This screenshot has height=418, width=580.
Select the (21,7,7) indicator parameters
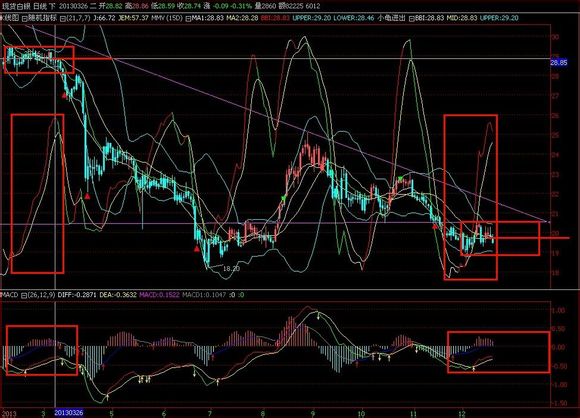coord(78,18)
